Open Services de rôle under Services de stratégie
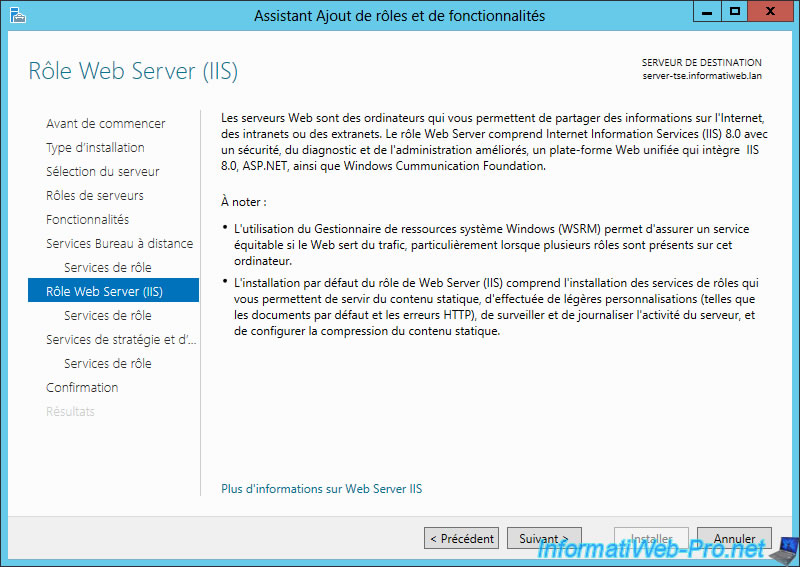This screenshot has height=567, width=800. pos(108,363)
